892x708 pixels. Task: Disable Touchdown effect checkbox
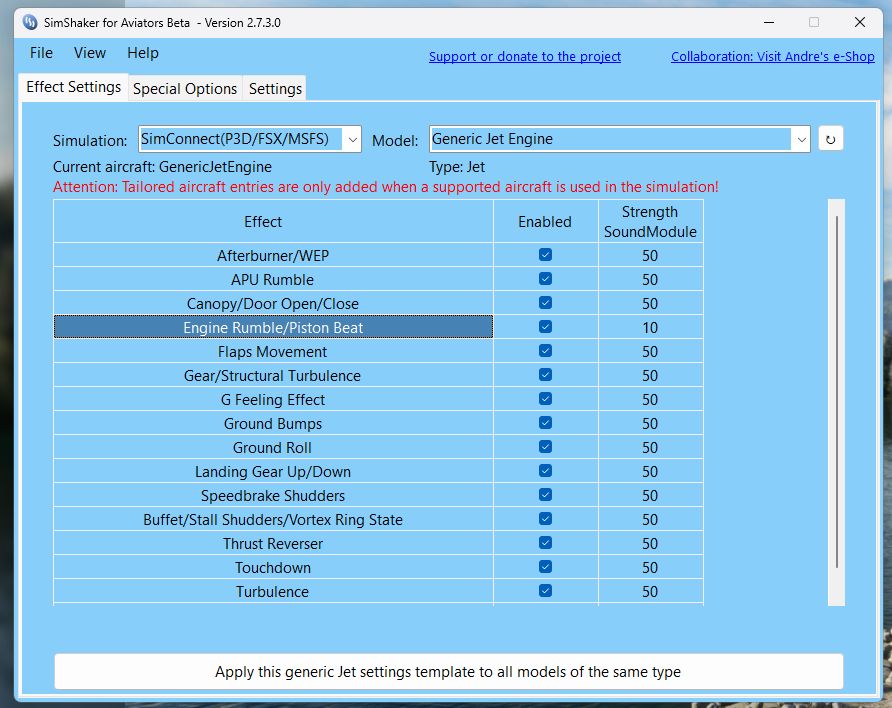pos(545,567)
